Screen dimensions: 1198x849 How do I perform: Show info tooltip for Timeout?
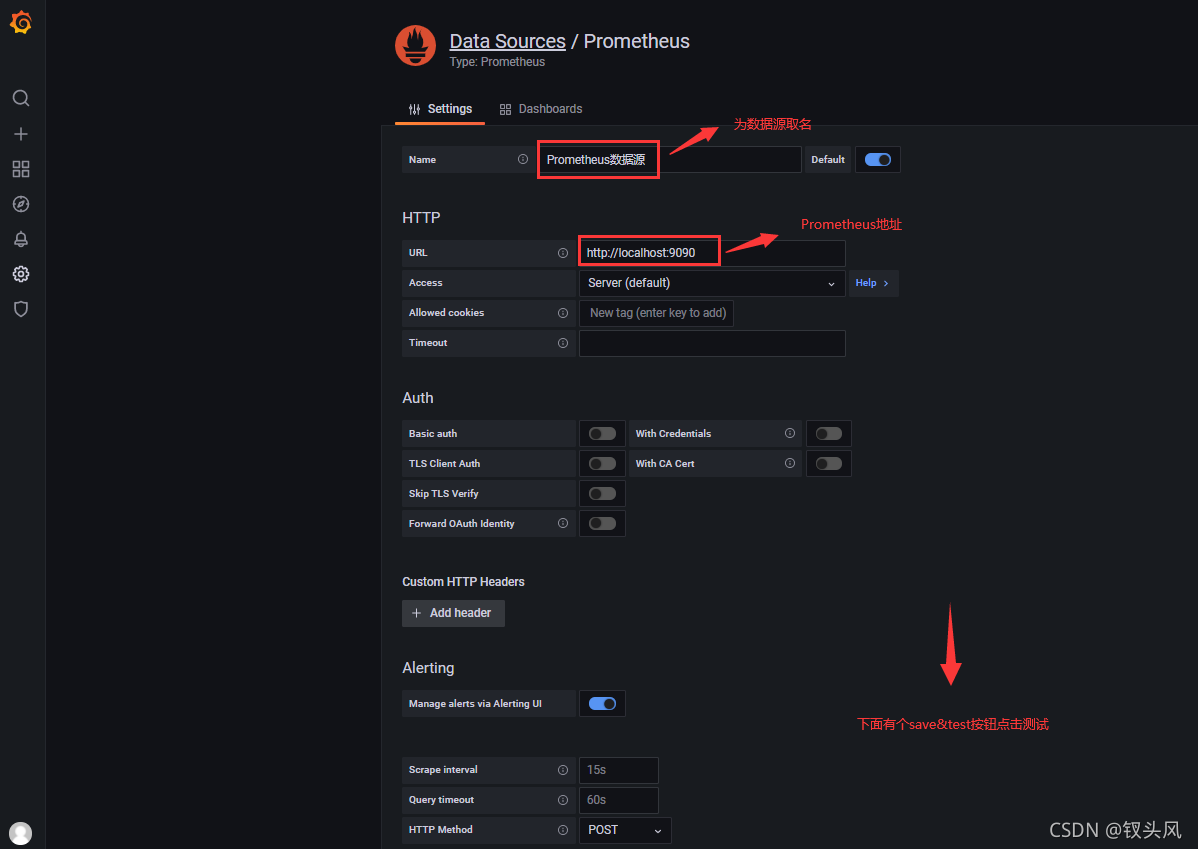tap(563, 343)
